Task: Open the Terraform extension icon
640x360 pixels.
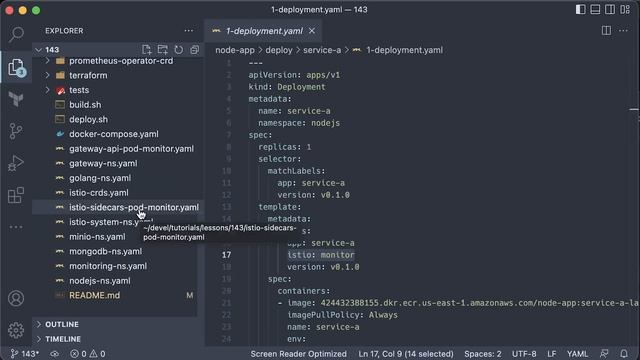Action: [x=16, y=99]
